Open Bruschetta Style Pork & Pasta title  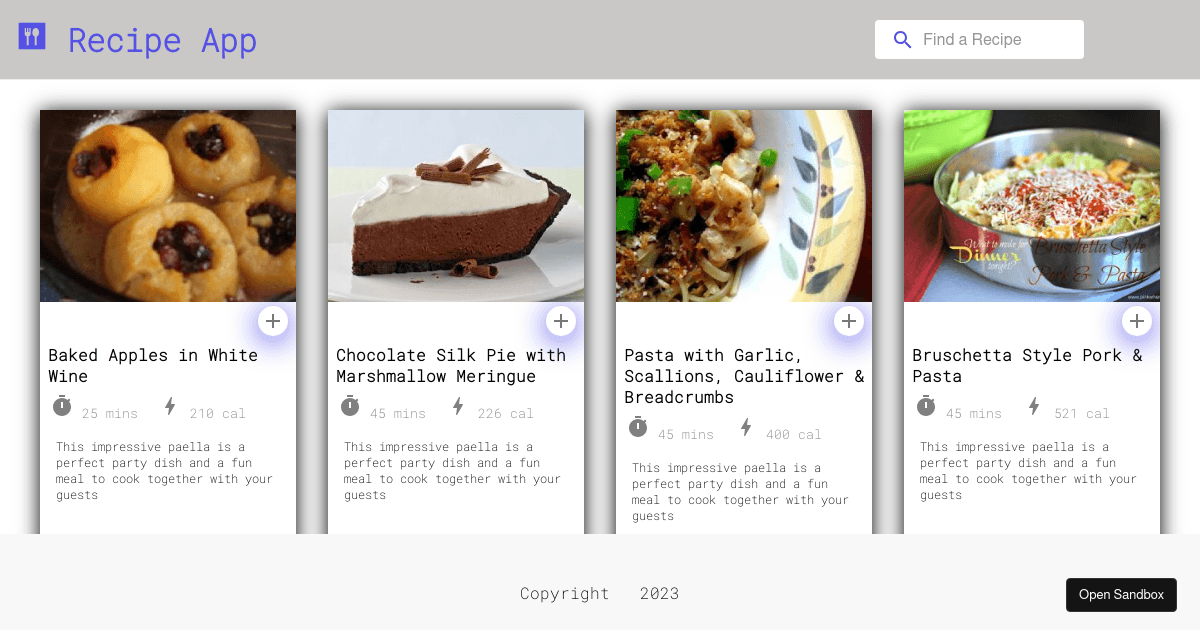tap(1027, 366)
